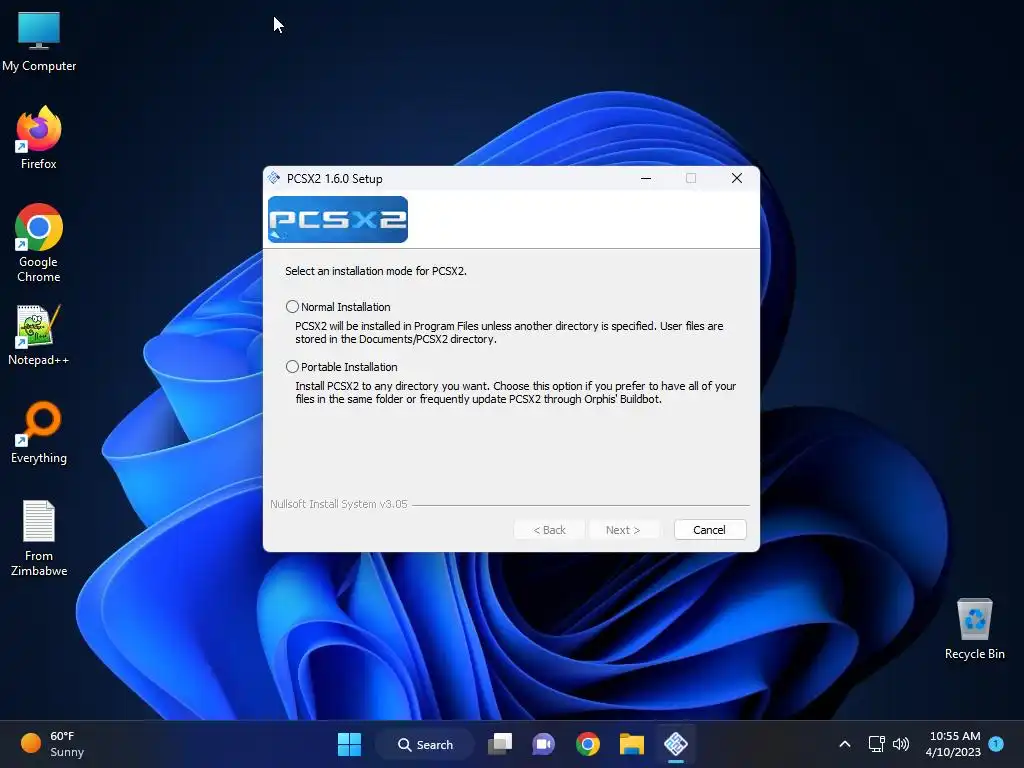Open the My Computer desktop icon
The image size is (1024, 768).
pos(39,42)
